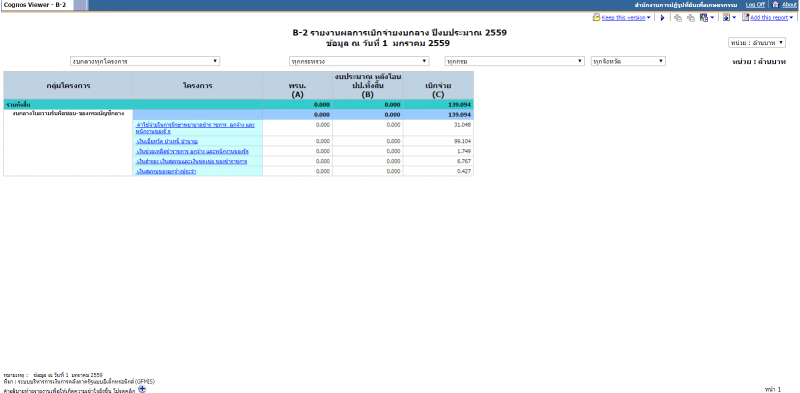Open the project dropdown งบกลางทุกโครงการ
This screenshot has height=393, width=800.
pyautogui.click(x=145, y=61)
